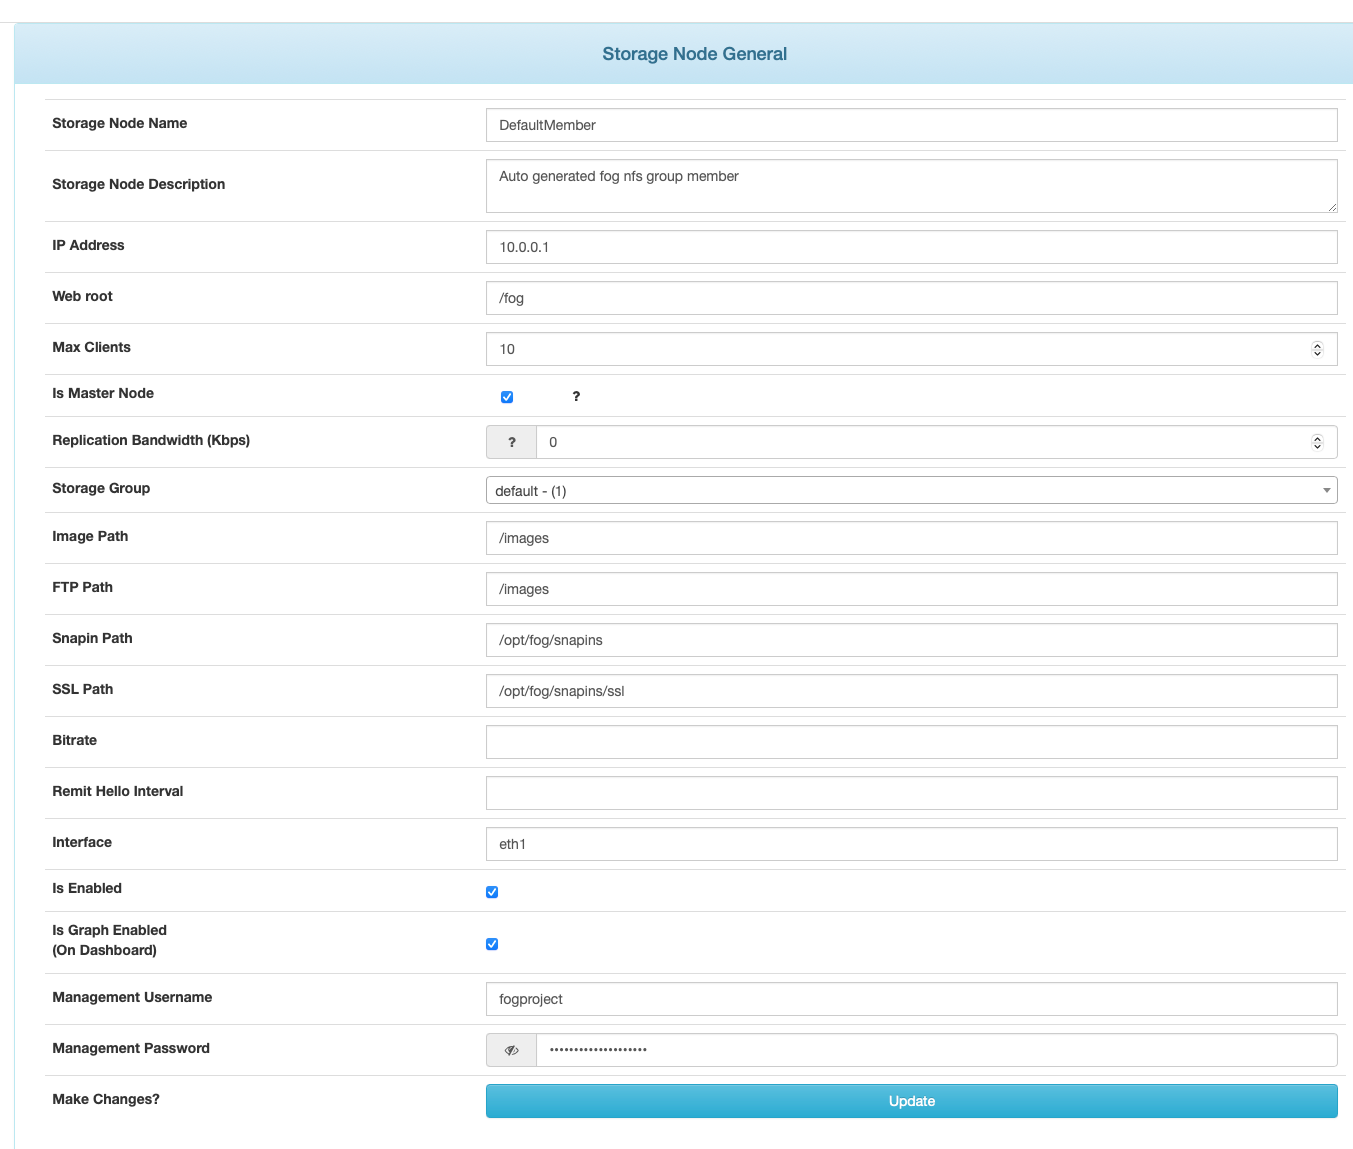Image resolution: width=1353 pixels, height=1149 pixels.
Task: Uncheck the Is Master Node checkbox
Action: tap(507, 397)
